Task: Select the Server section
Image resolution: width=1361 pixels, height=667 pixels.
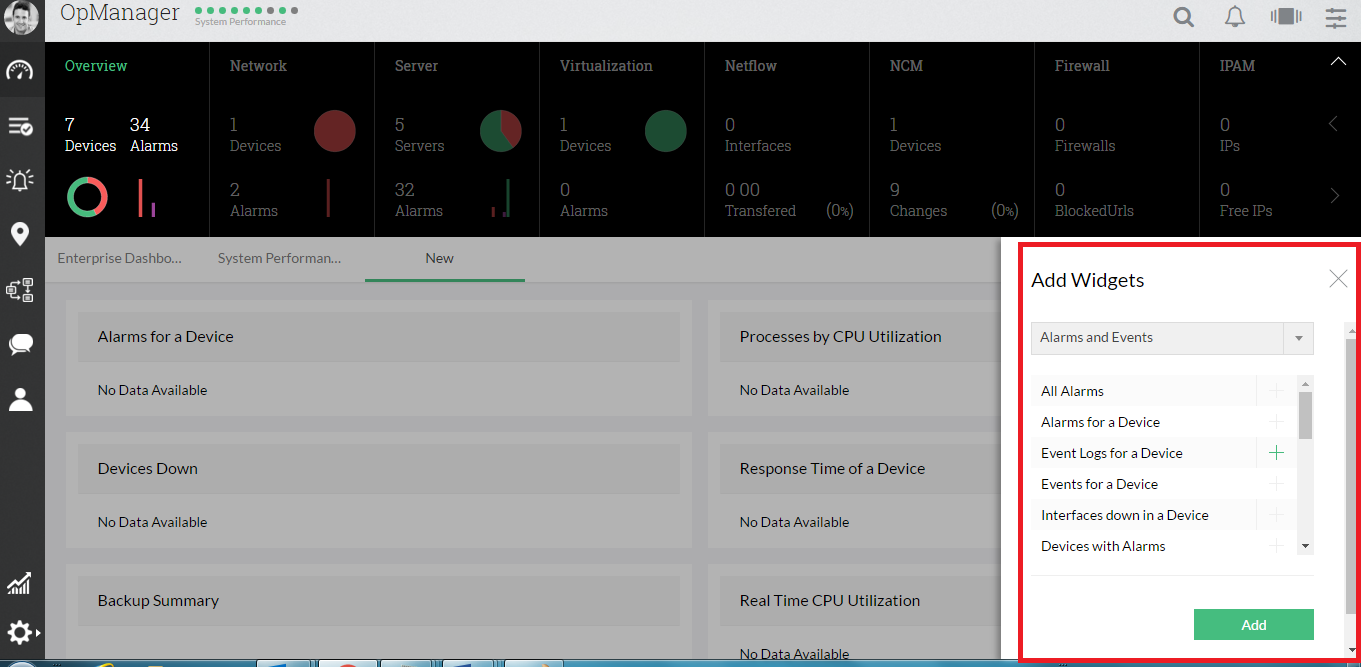Action: (417, 66)
